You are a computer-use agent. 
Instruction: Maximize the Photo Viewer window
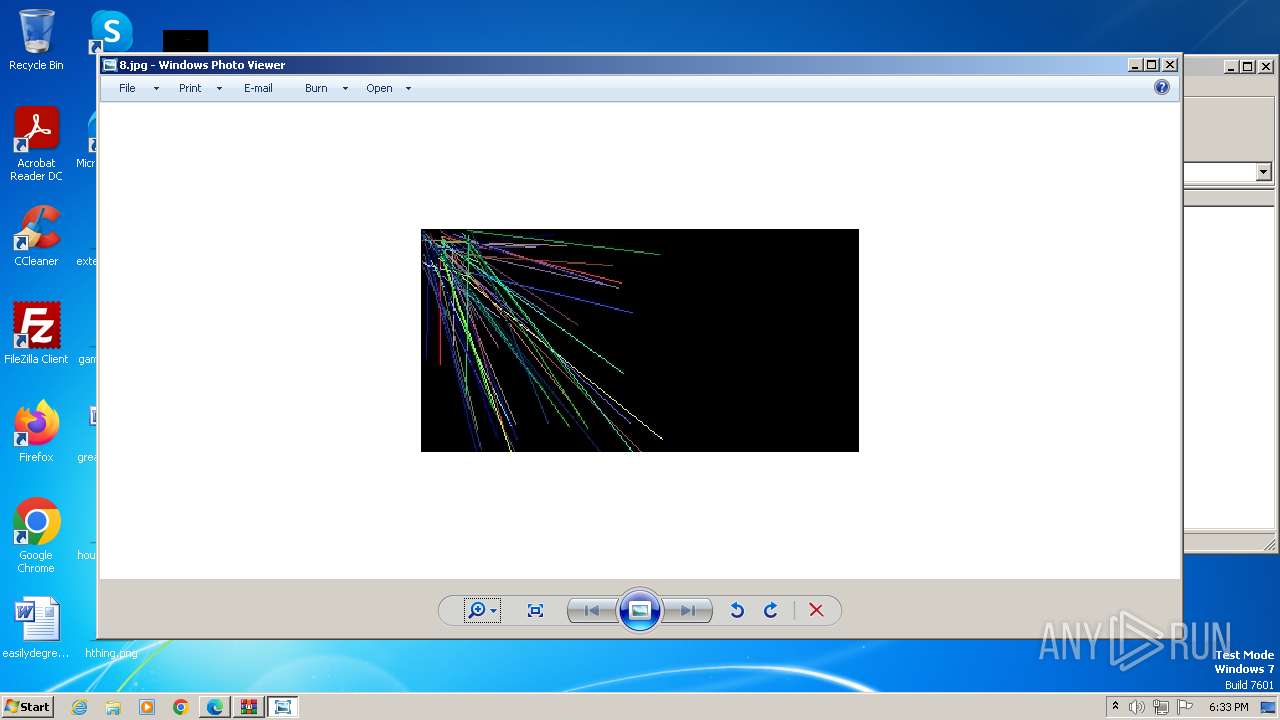(1152, 65)
